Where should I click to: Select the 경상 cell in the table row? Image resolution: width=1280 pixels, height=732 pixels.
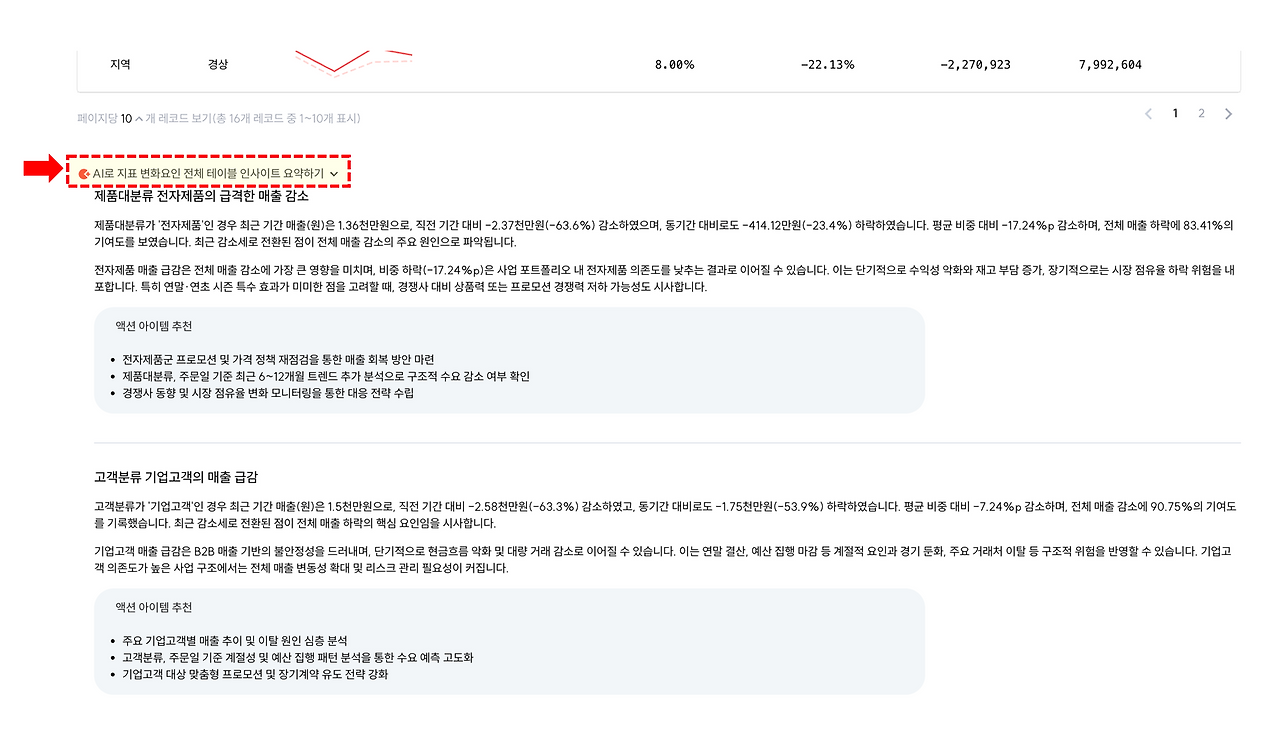(217, 65)
